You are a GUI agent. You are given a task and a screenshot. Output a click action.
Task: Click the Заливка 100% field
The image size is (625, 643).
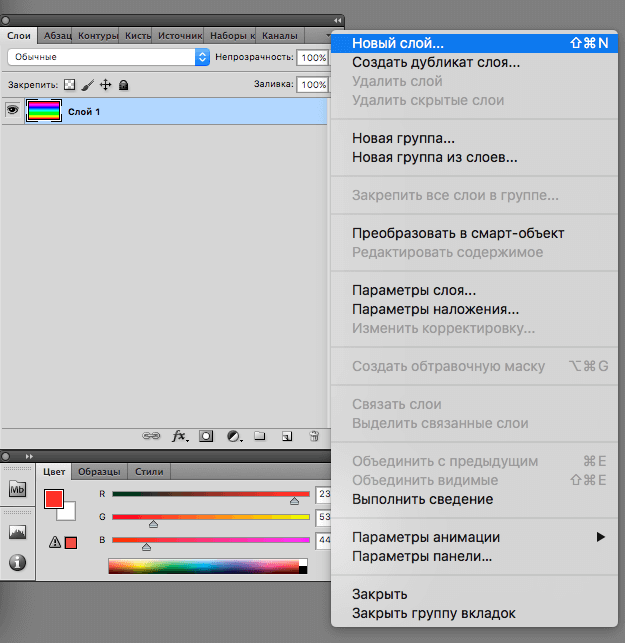click(x=313, y=84)
